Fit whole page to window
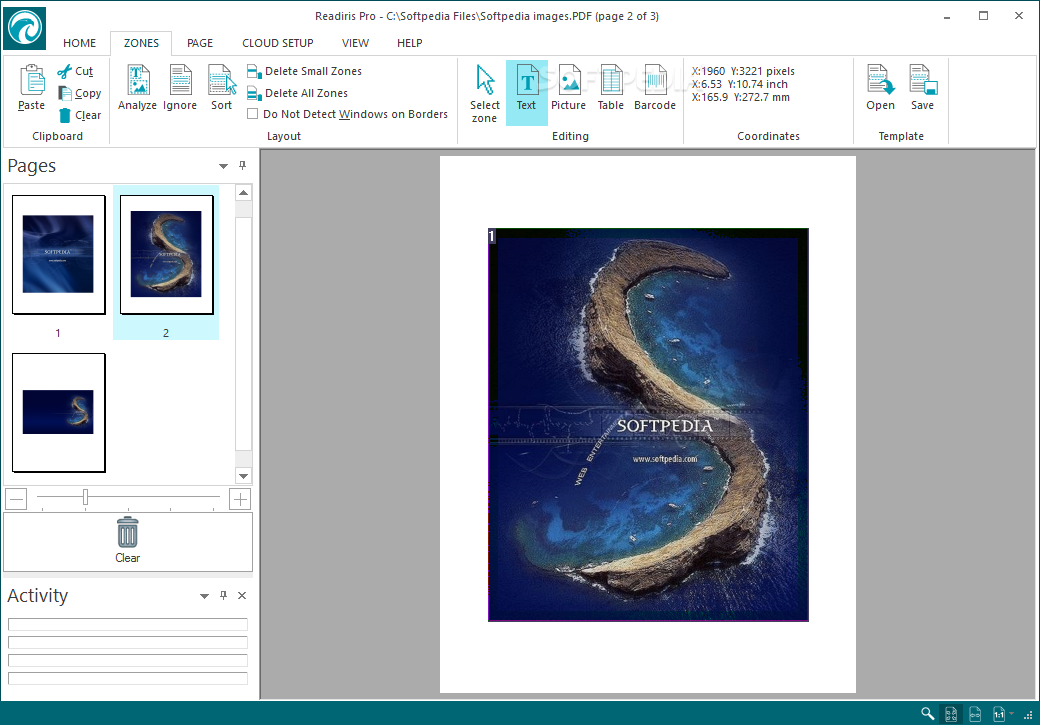Screen dimensions: 1040x725 (x=951, y=714)
